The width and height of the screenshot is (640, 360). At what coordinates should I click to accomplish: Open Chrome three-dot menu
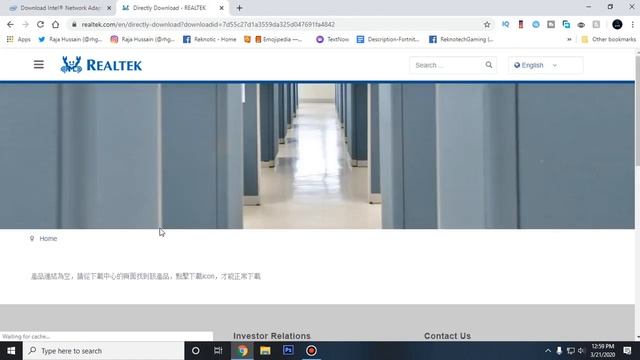click(x=632, y=24)
